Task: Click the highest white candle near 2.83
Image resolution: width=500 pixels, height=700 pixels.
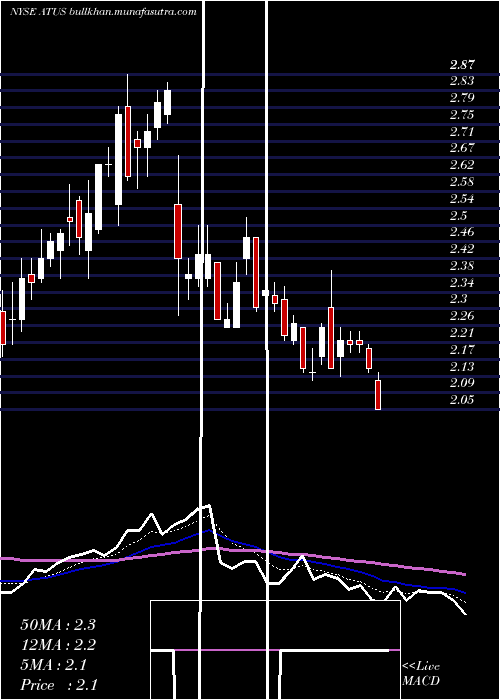Action: coord(167,102)
